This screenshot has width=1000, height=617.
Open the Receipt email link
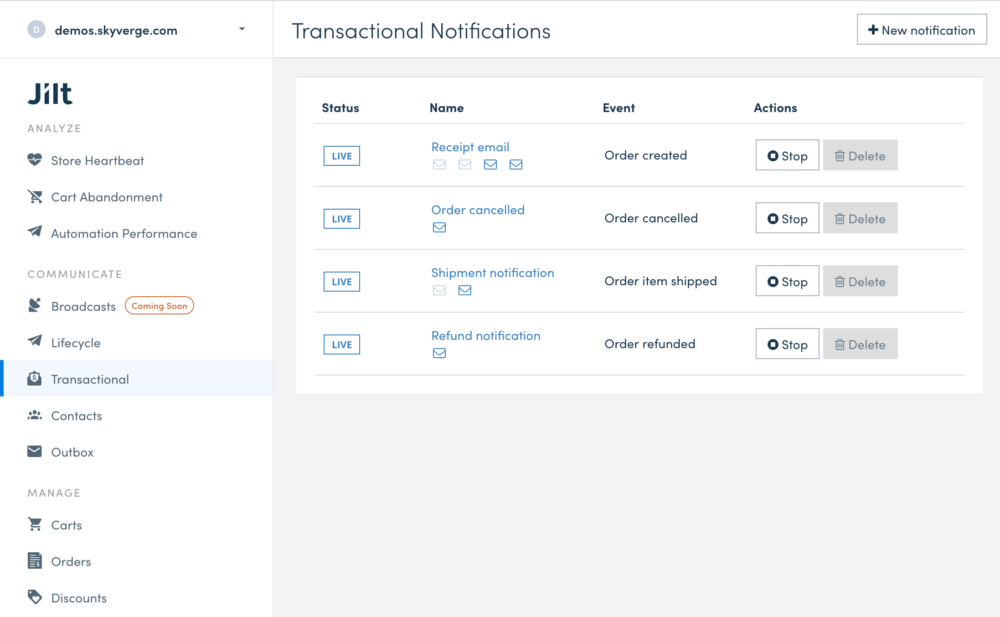point(470,147)
